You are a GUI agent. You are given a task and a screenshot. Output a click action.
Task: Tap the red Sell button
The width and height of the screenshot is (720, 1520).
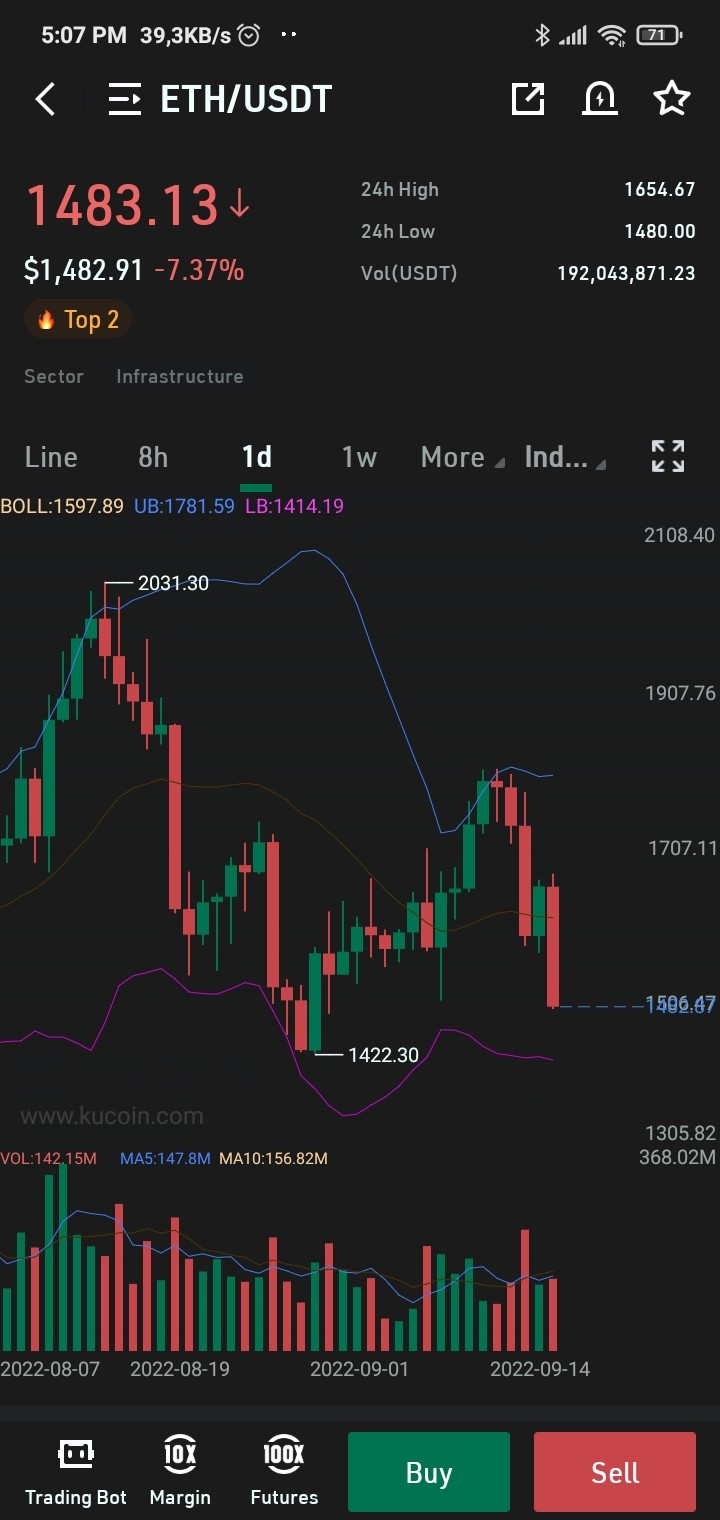click(x=615, y=1472)
